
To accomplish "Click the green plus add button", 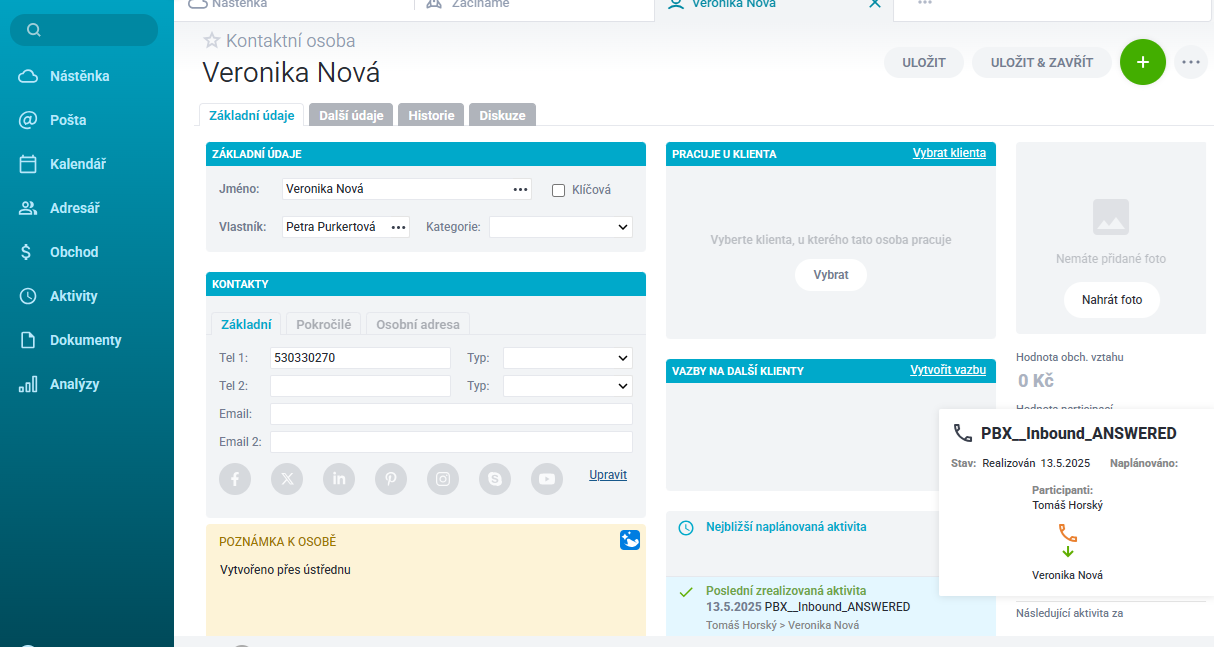I will 1143,62.
